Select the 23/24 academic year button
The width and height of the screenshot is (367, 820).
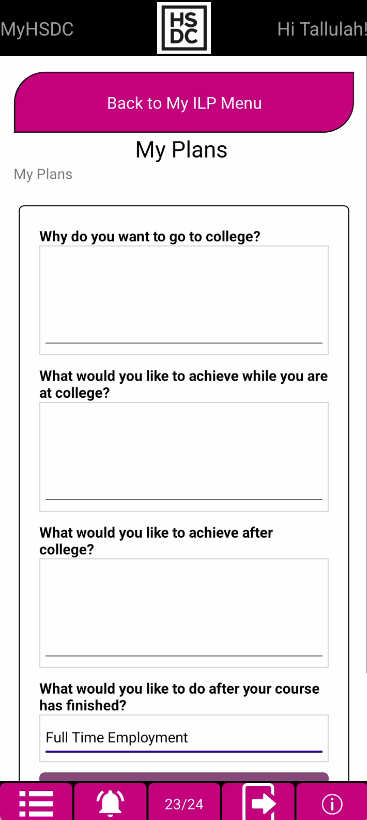[184, 802]
